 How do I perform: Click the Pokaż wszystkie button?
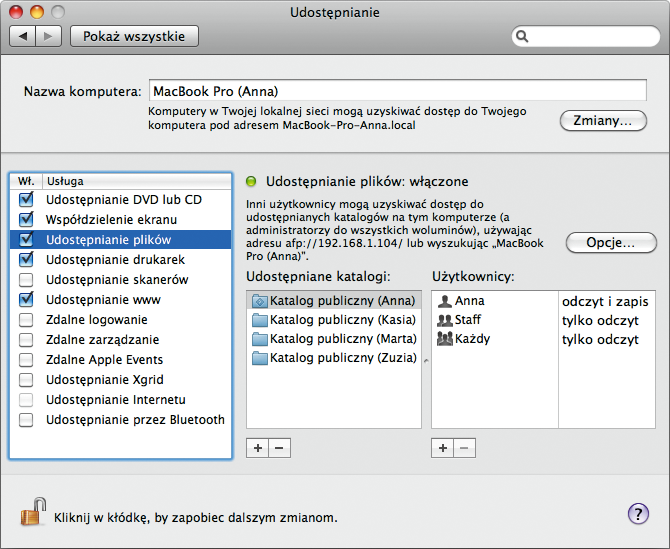(134, 36)
